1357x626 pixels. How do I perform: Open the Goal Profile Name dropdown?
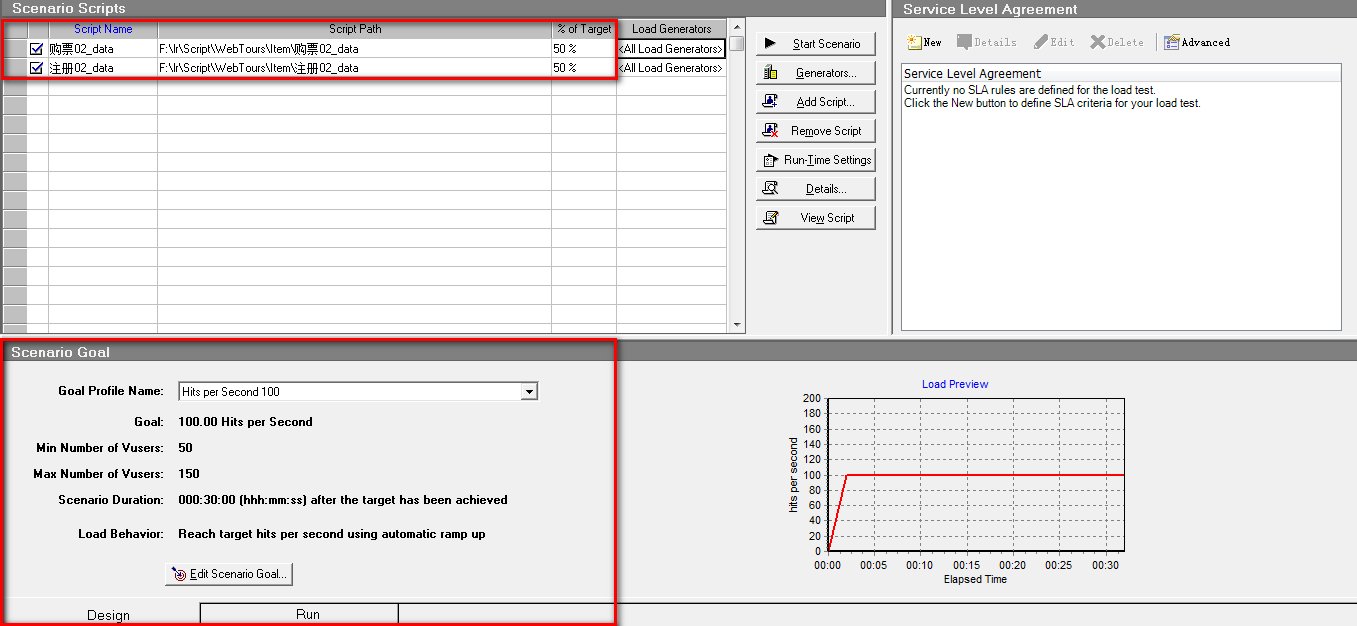(530, 392)
